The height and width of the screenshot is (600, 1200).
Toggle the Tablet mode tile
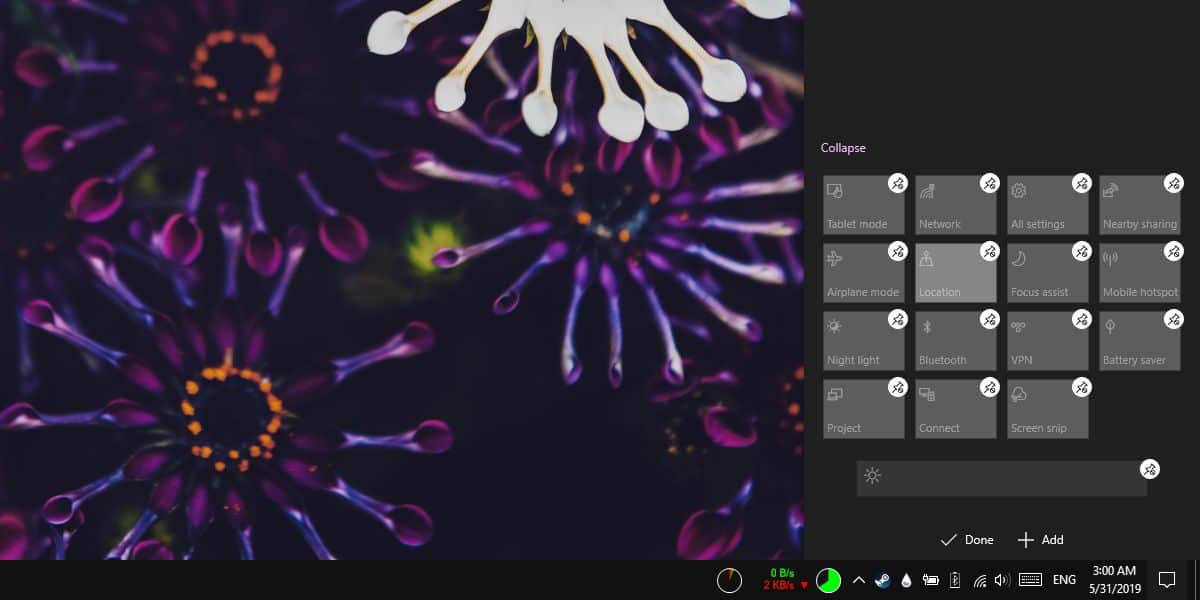pos(864,205)
